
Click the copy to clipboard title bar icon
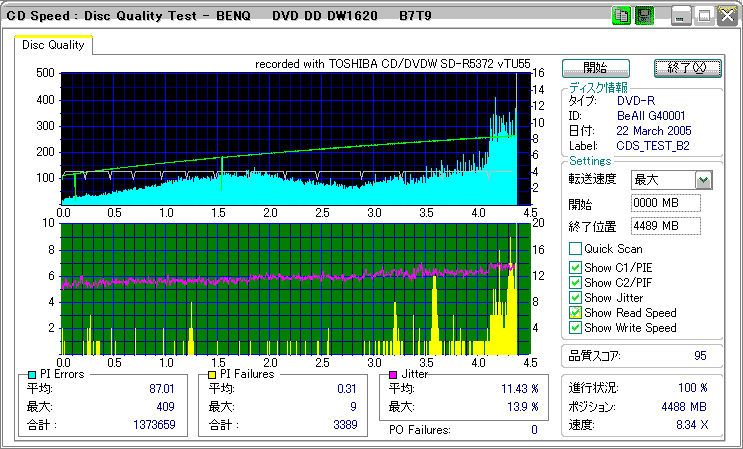coord(621,16)
